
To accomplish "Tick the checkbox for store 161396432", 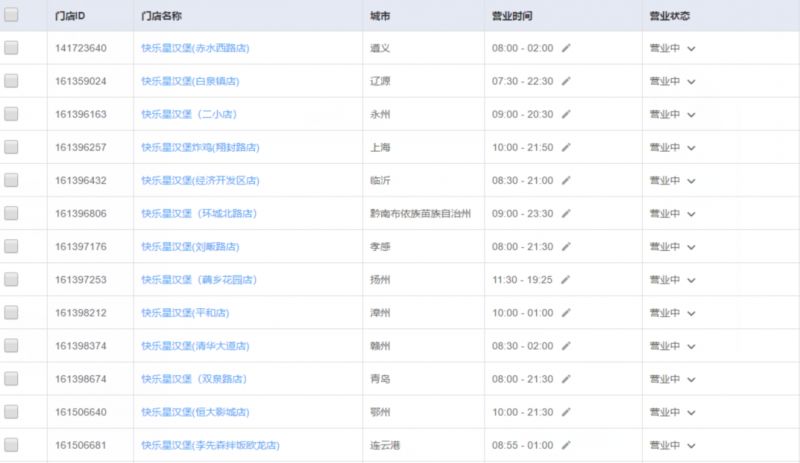I will 11,180.
